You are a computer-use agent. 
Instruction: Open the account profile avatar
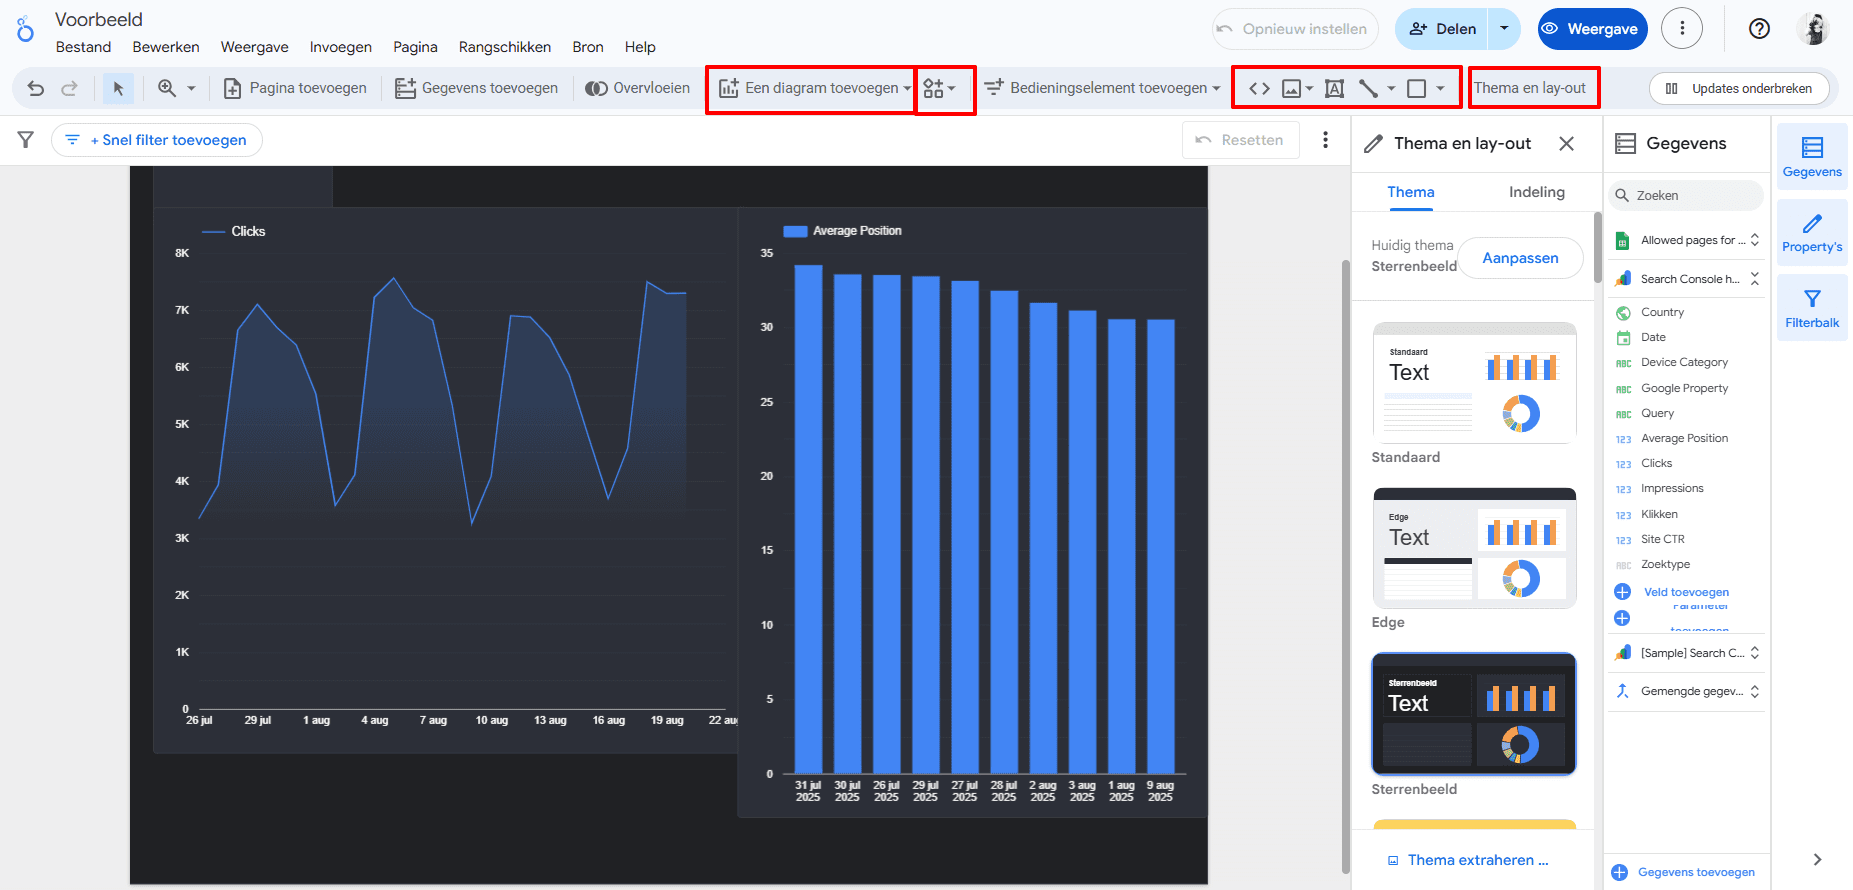(x=1812, y=29)
